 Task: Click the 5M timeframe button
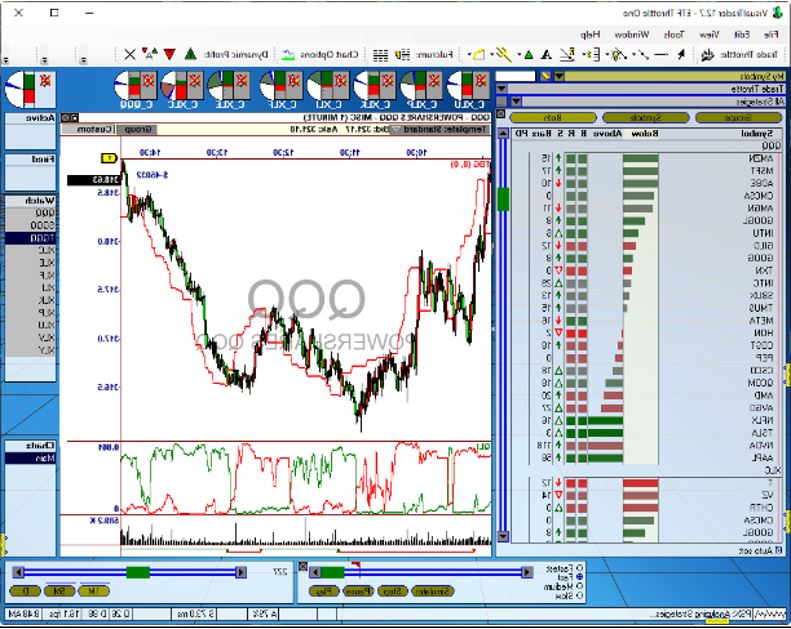coord(60,591)
